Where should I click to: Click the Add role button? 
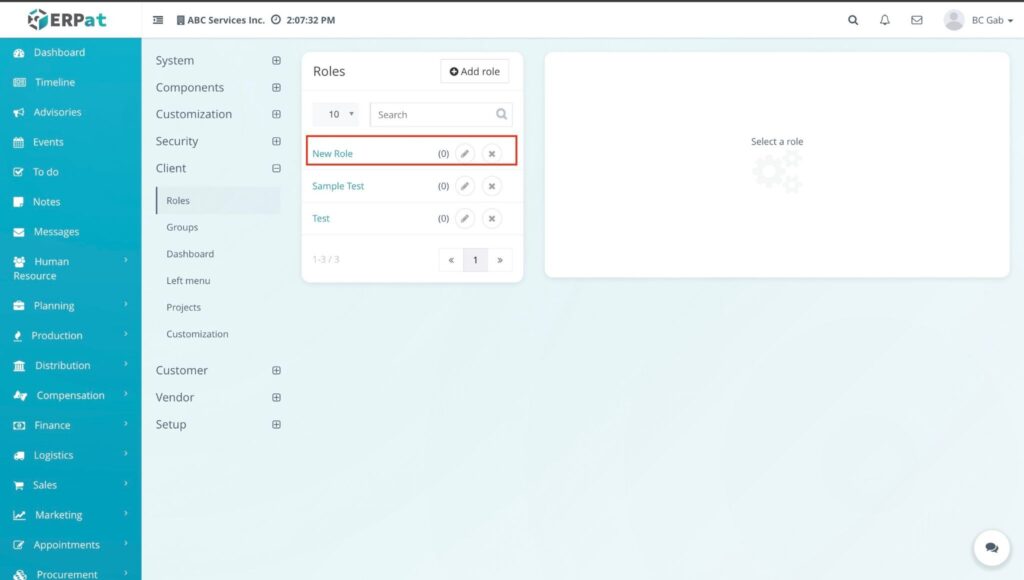click(x=475, y=72)
